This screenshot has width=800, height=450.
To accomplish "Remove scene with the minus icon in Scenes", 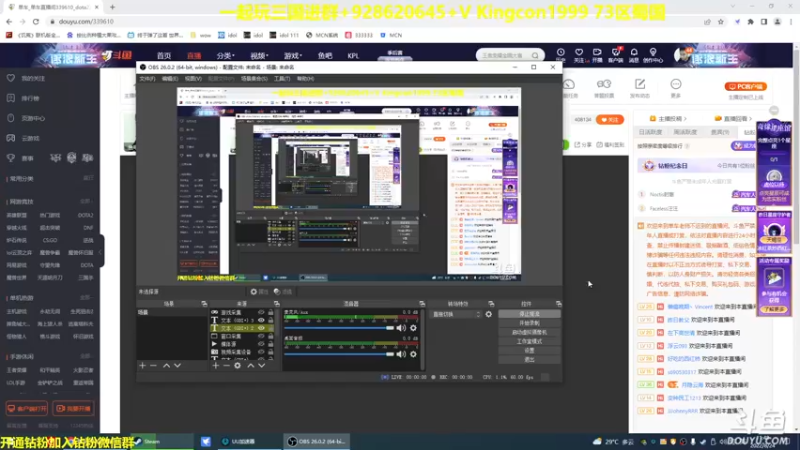I will [x=154, y=366].
